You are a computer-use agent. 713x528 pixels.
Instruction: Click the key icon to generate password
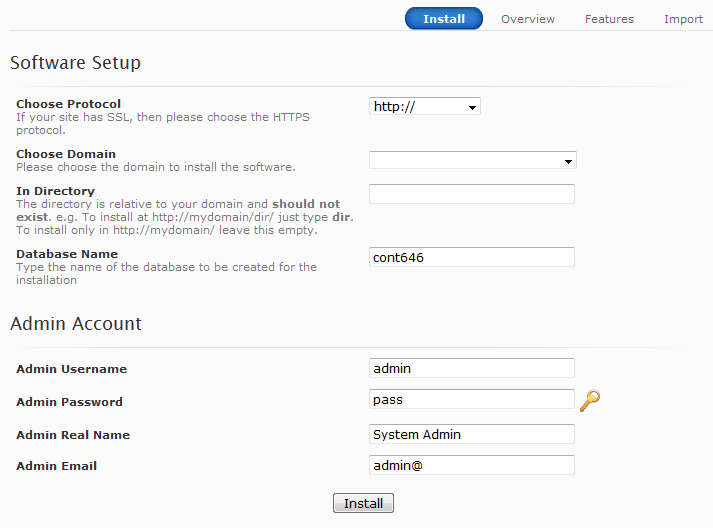pyautogui.click(x=590, y=401)
